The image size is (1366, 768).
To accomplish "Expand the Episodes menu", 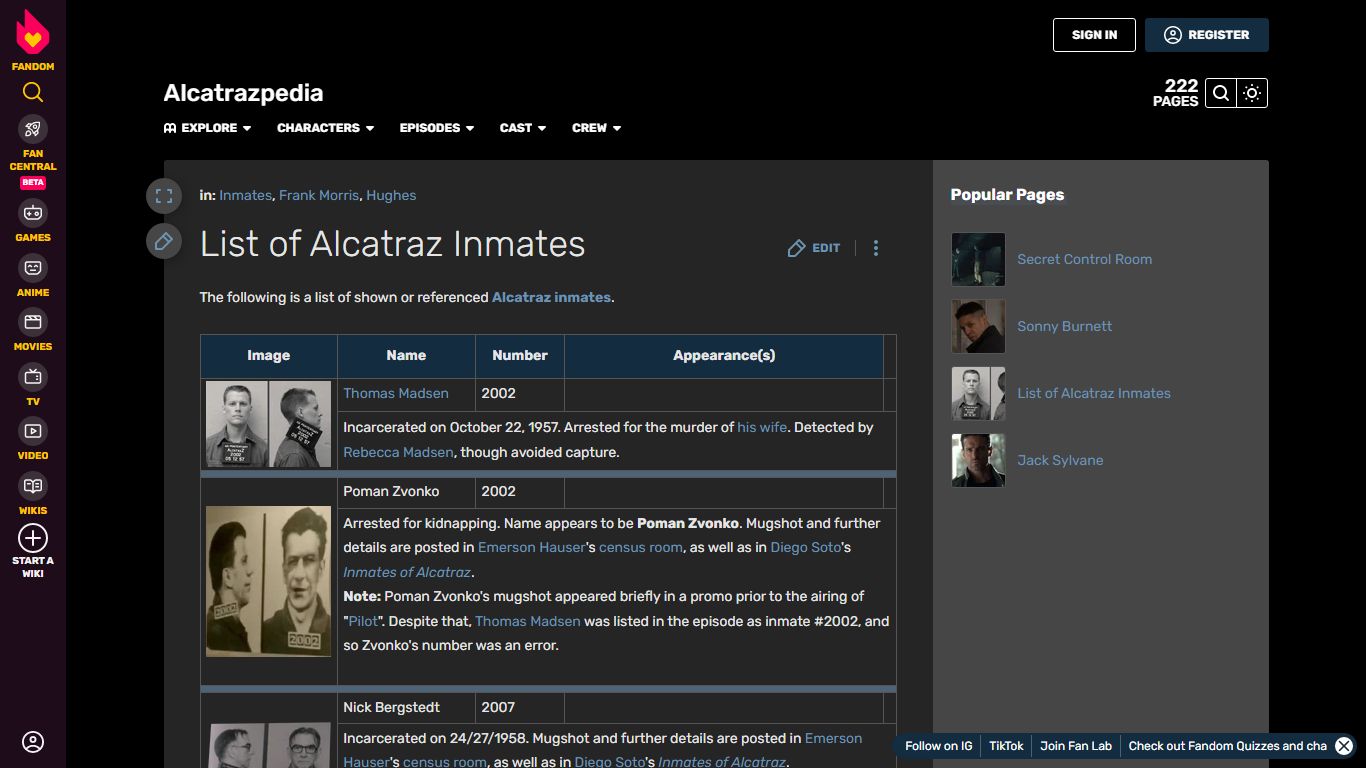I will click(437, 128).
